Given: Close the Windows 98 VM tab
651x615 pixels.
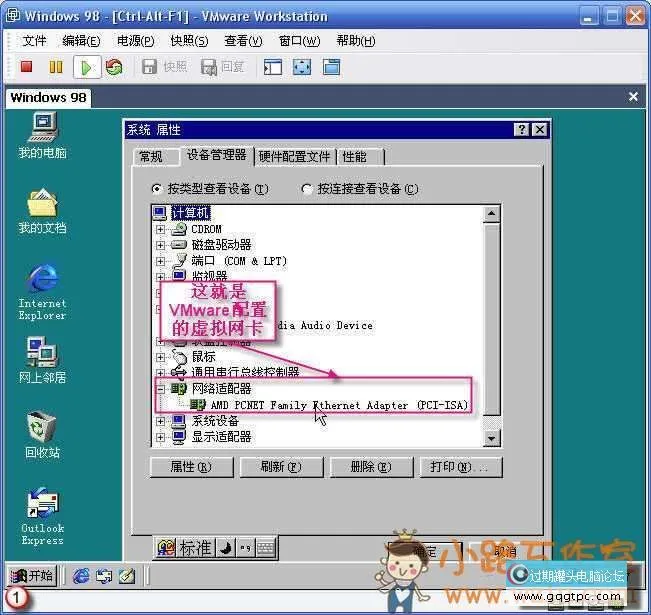Looking at the screenshot, I should coord(633,97).
